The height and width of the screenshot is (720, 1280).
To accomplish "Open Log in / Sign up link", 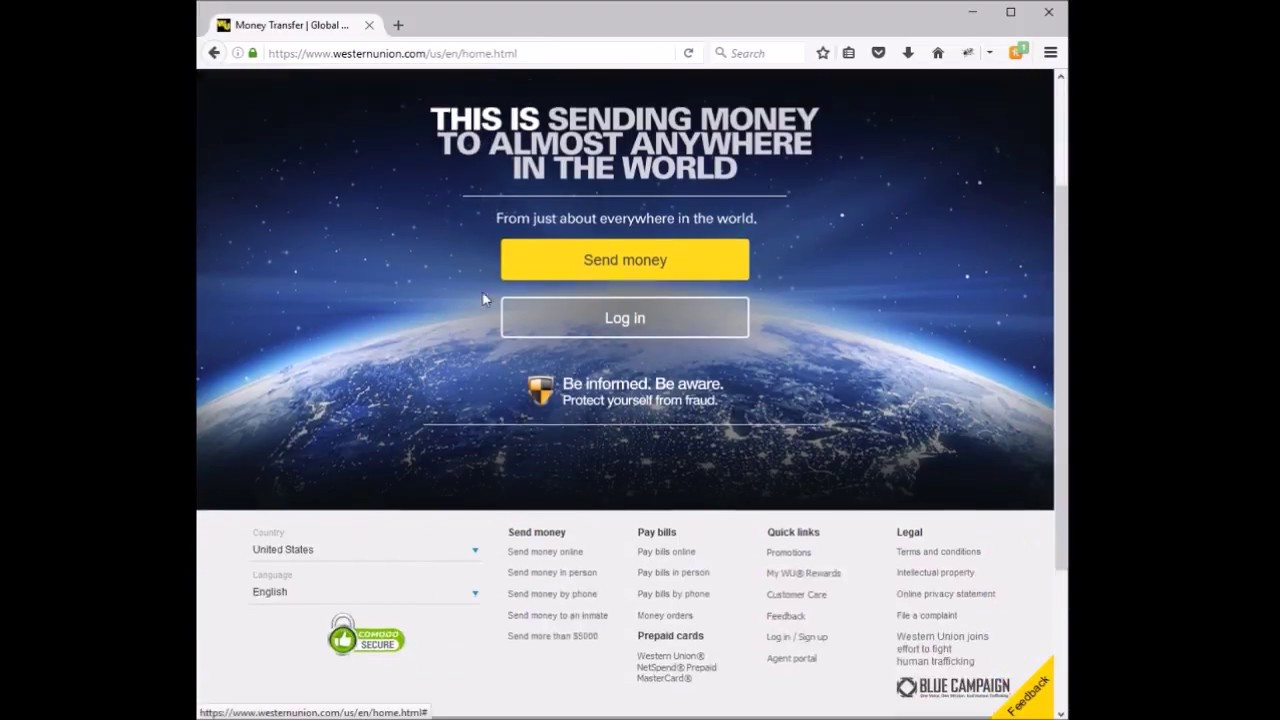I will pyautogui.click(x=797, y=637).
